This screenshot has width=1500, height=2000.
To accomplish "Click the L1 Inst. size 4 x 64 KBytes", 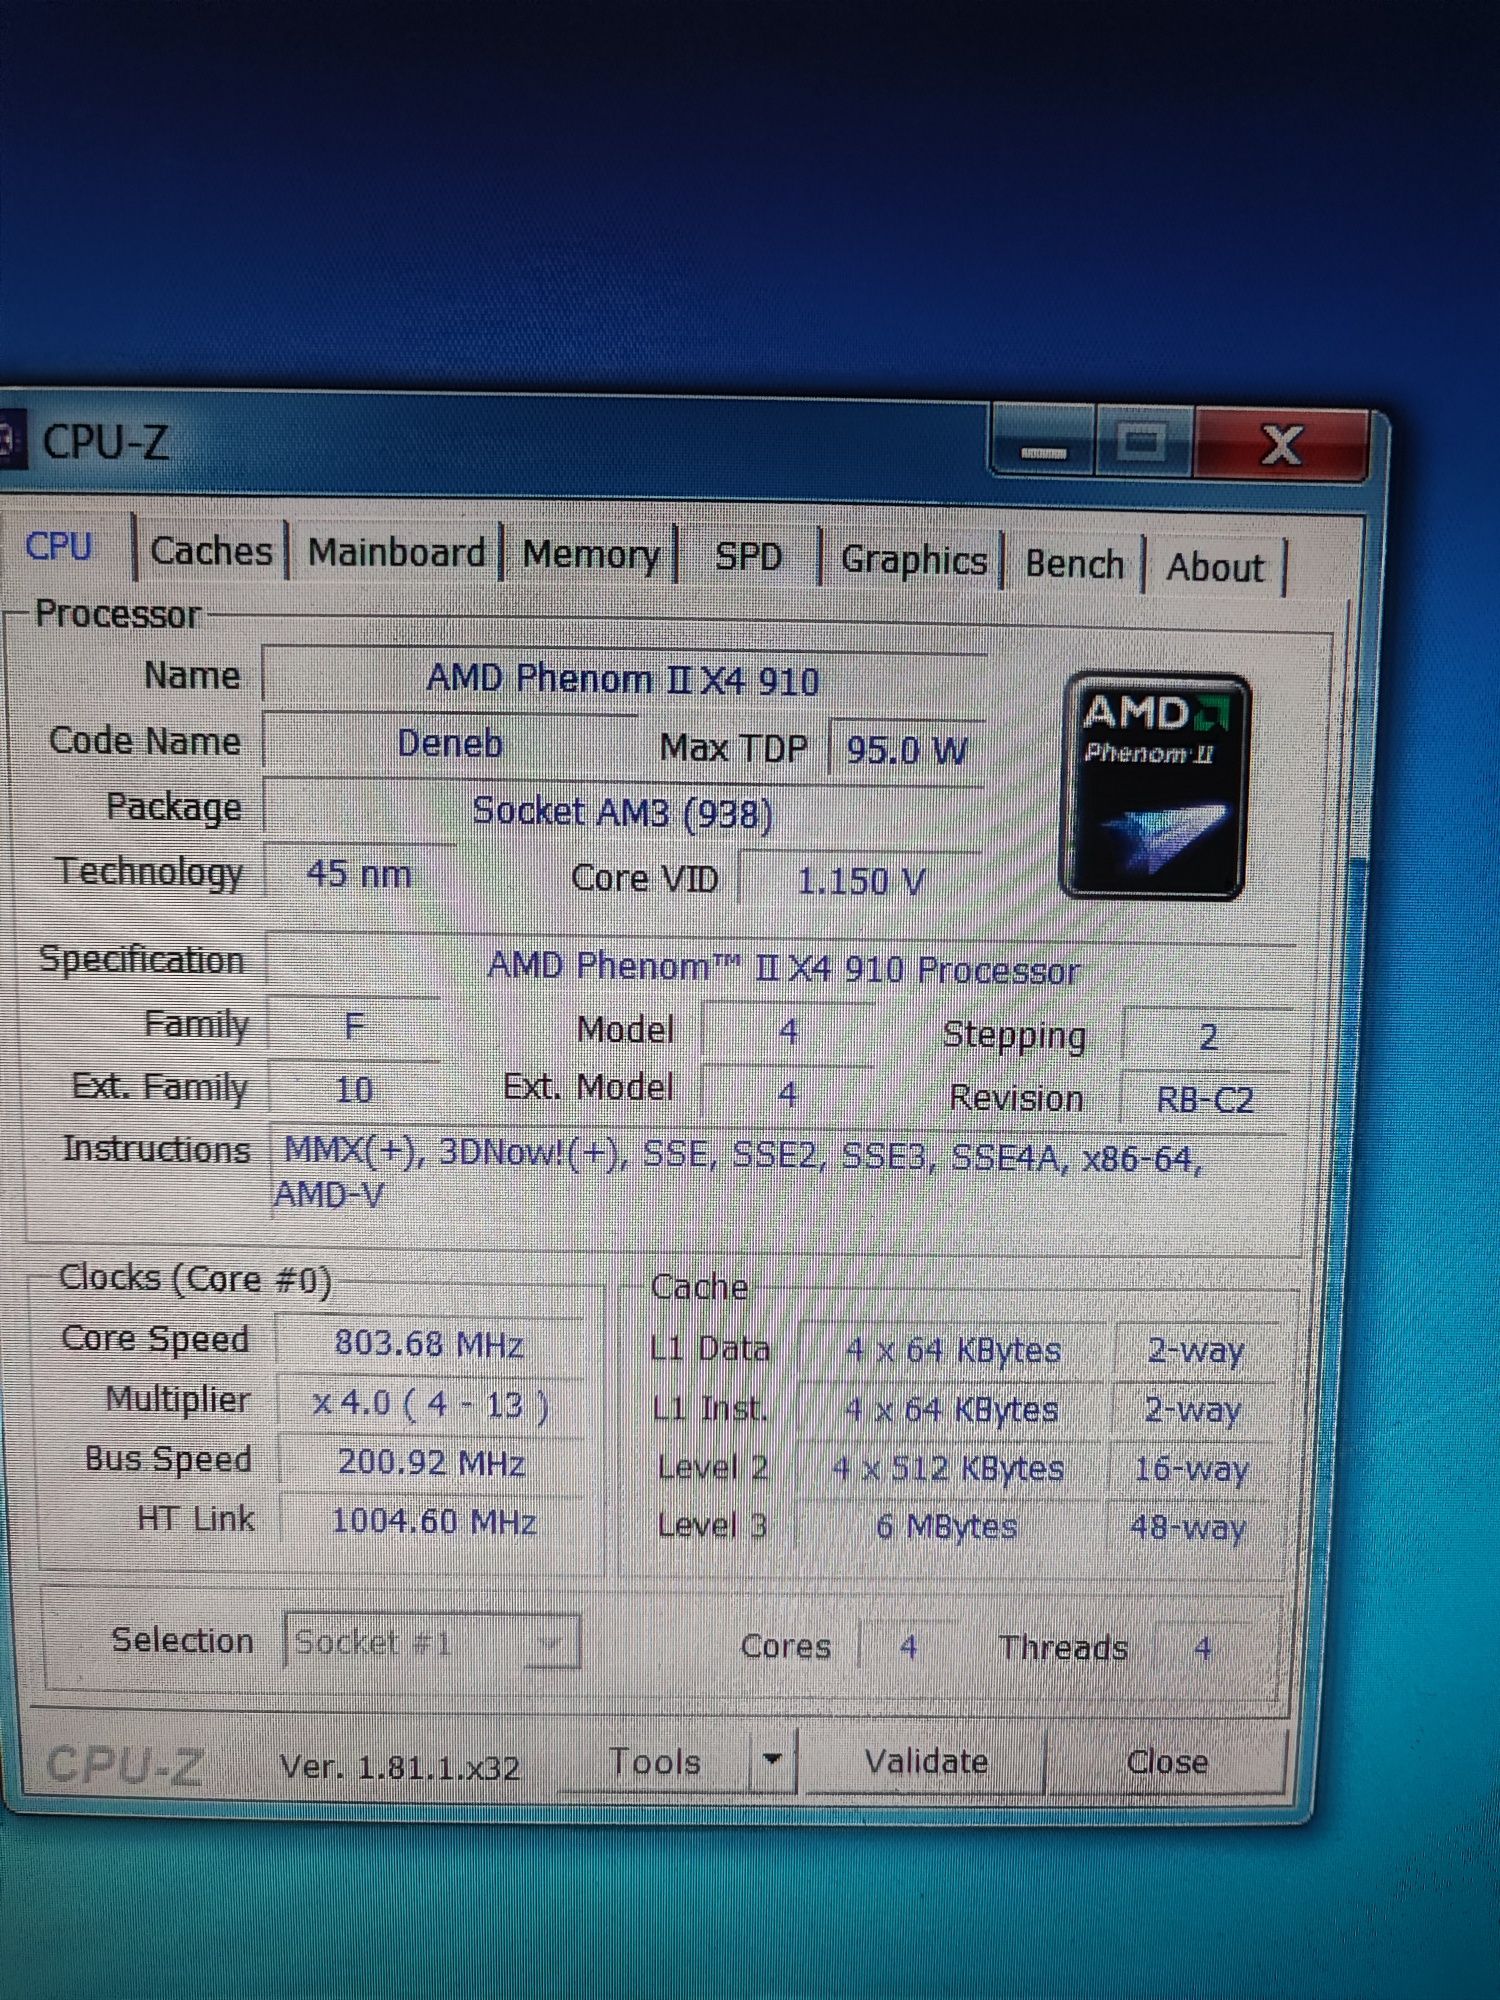I will (x=951, y=1409).
